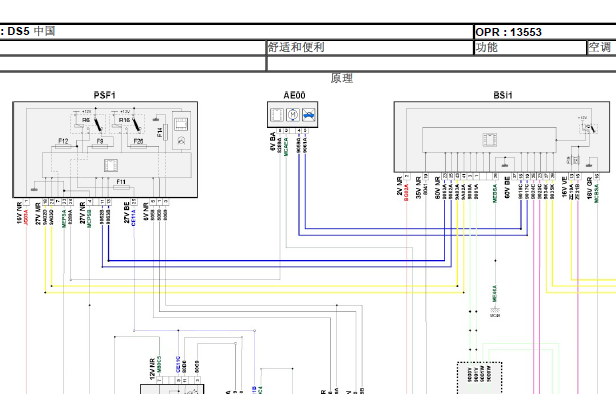The width and height of the screenshot is (616, 394).
Task: Click the 16V NR connector label under PSF1
Action: (19, 213)
